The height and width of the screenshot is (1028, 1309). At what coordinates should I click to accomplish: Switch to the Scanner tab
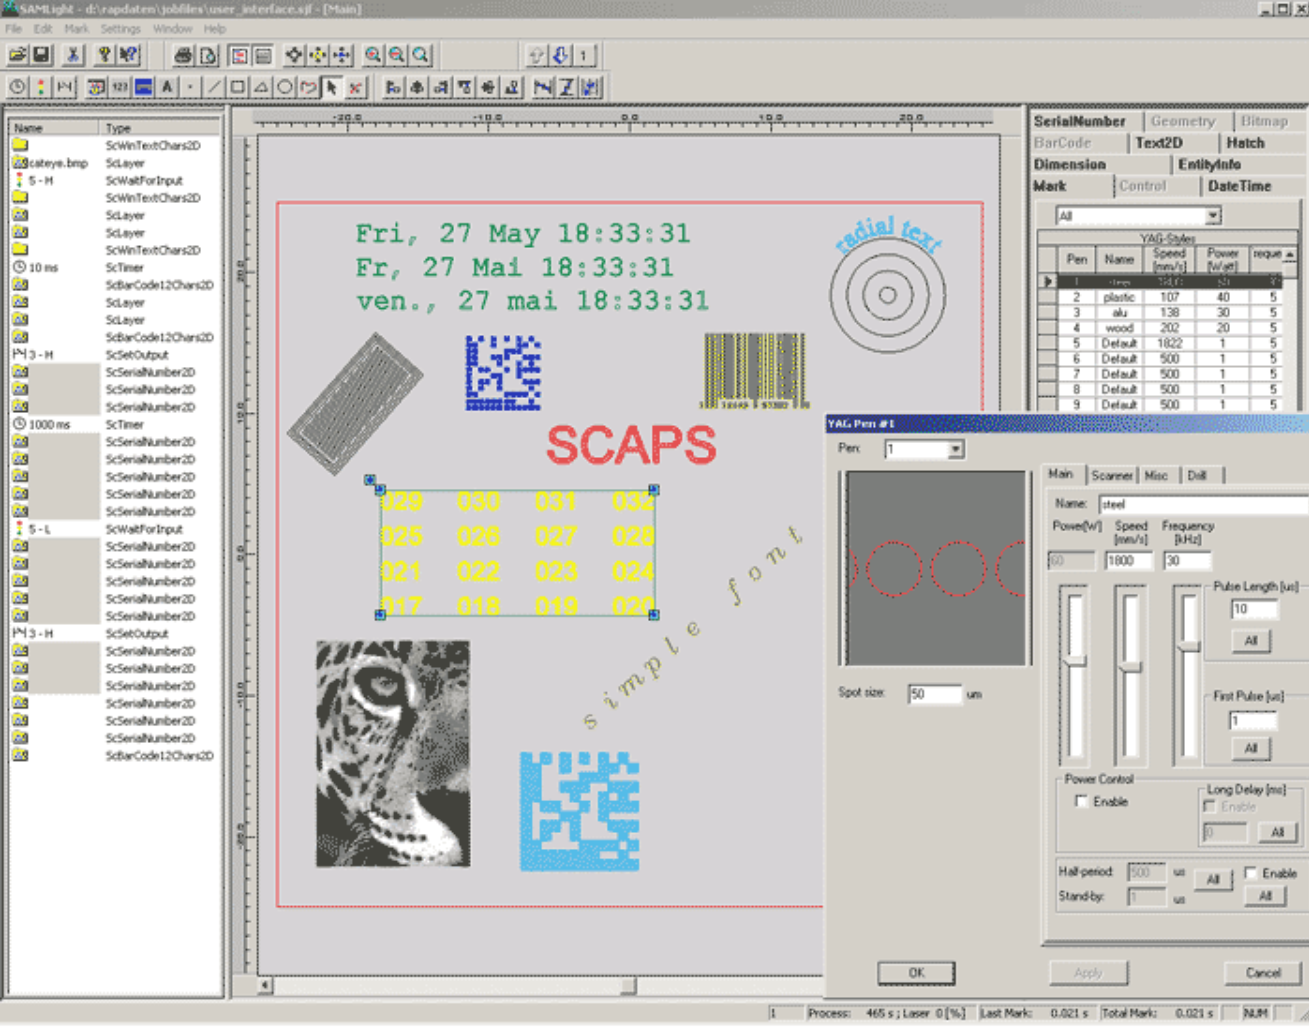pyautogui.click(x=1111, y=475)
